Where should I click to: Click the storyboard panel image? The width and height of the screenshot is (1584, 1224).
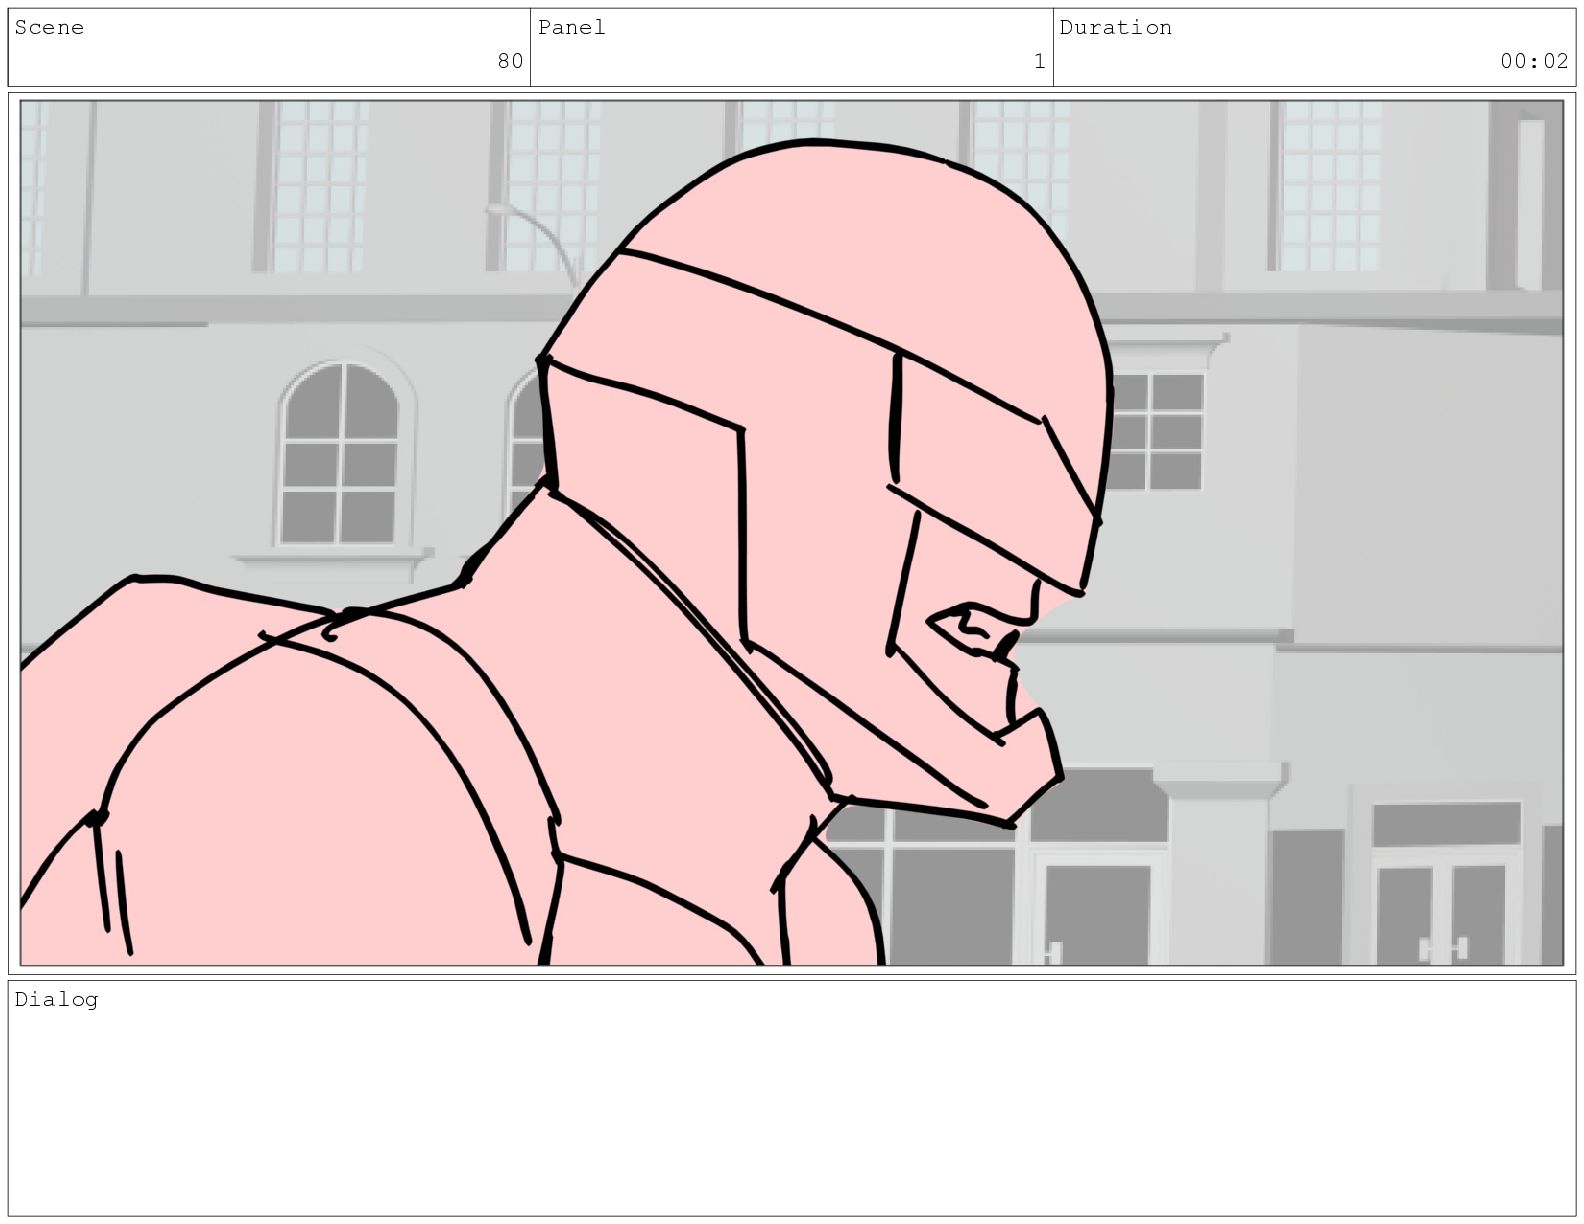click(x=791, y=533)
